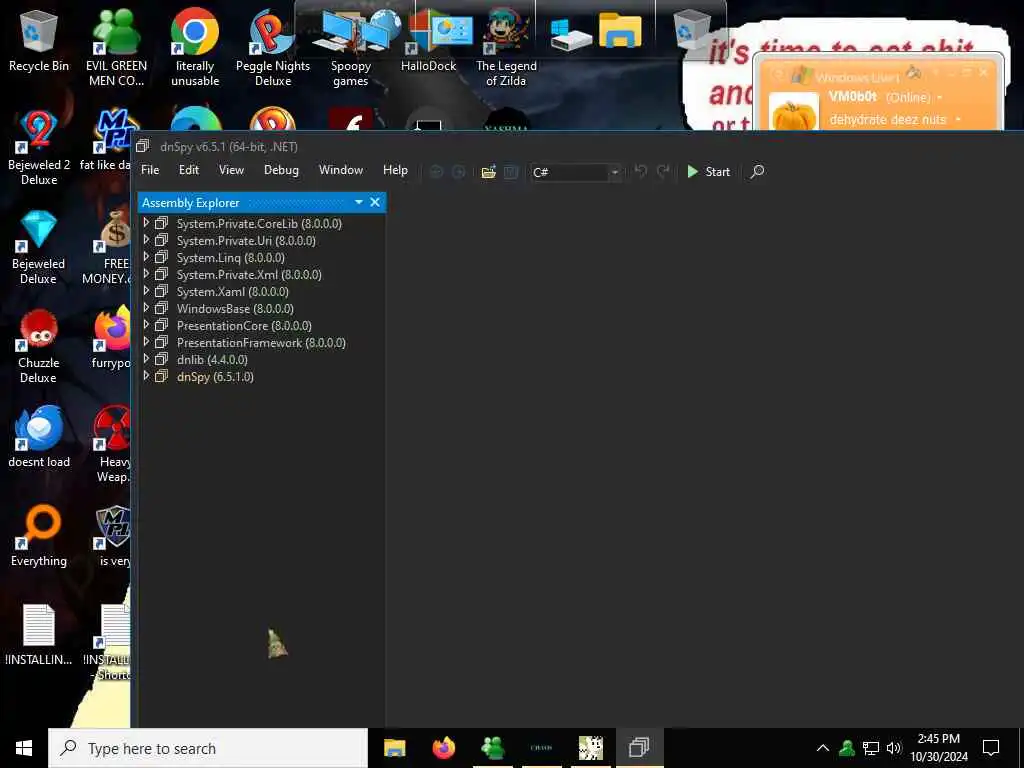Open the Debug menu
Screen dimensions: 1024x768
281,170
